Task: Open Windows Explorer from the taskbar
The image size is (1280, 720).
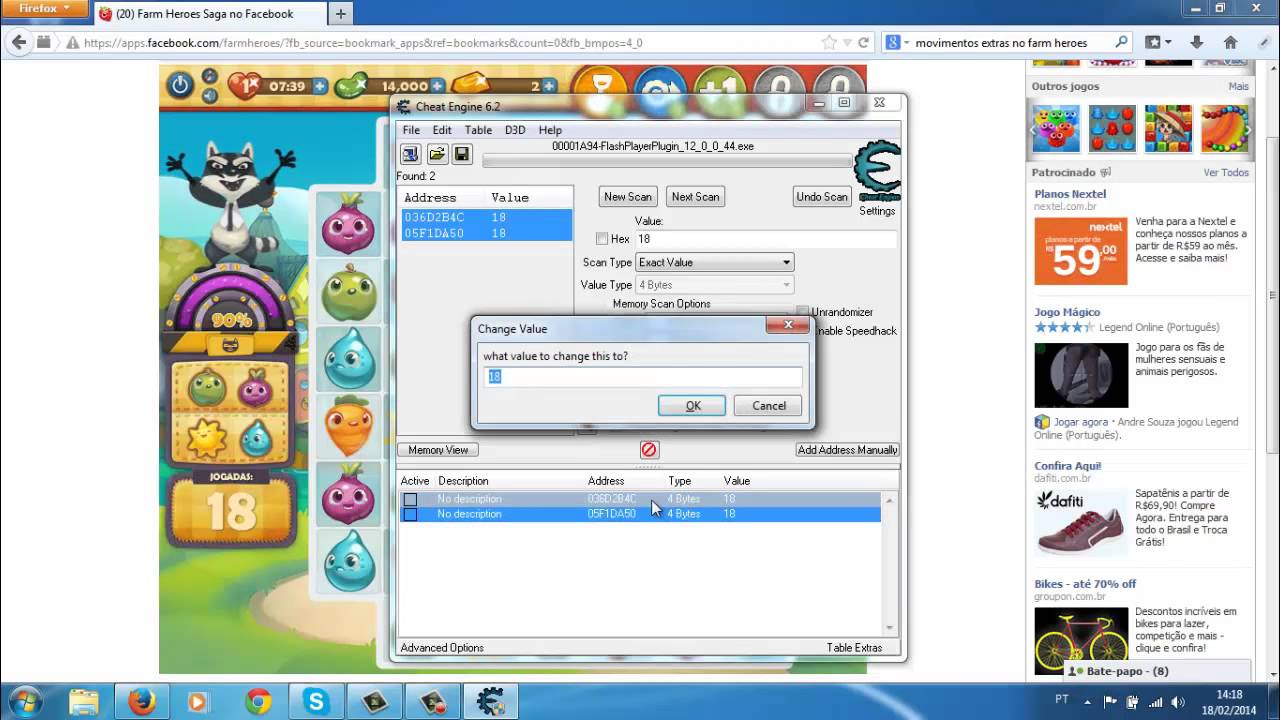Action: (84, 702)
